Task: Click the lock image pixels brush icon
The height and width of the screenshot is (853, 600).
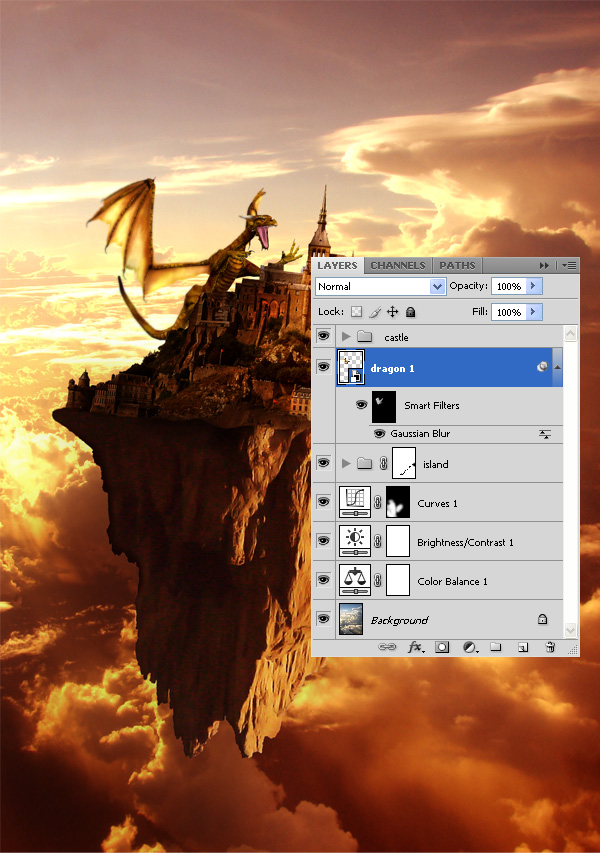Action: coord(375,312)
